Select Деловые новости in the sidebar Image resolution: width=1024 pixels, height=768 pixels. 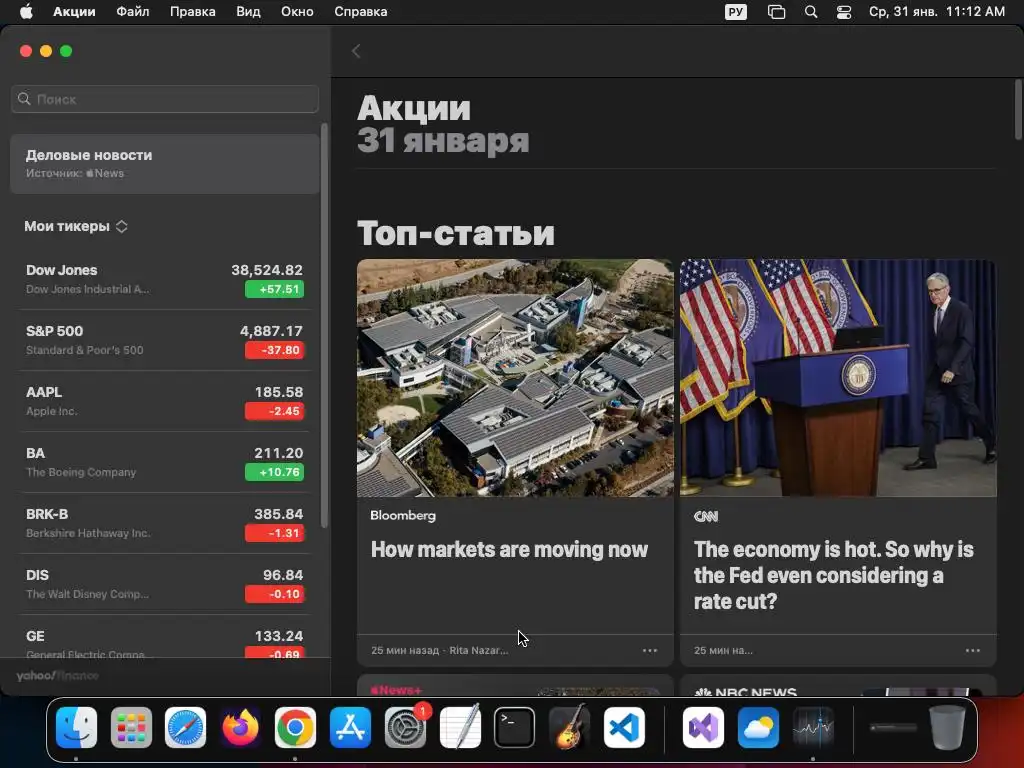click(165, 164)
